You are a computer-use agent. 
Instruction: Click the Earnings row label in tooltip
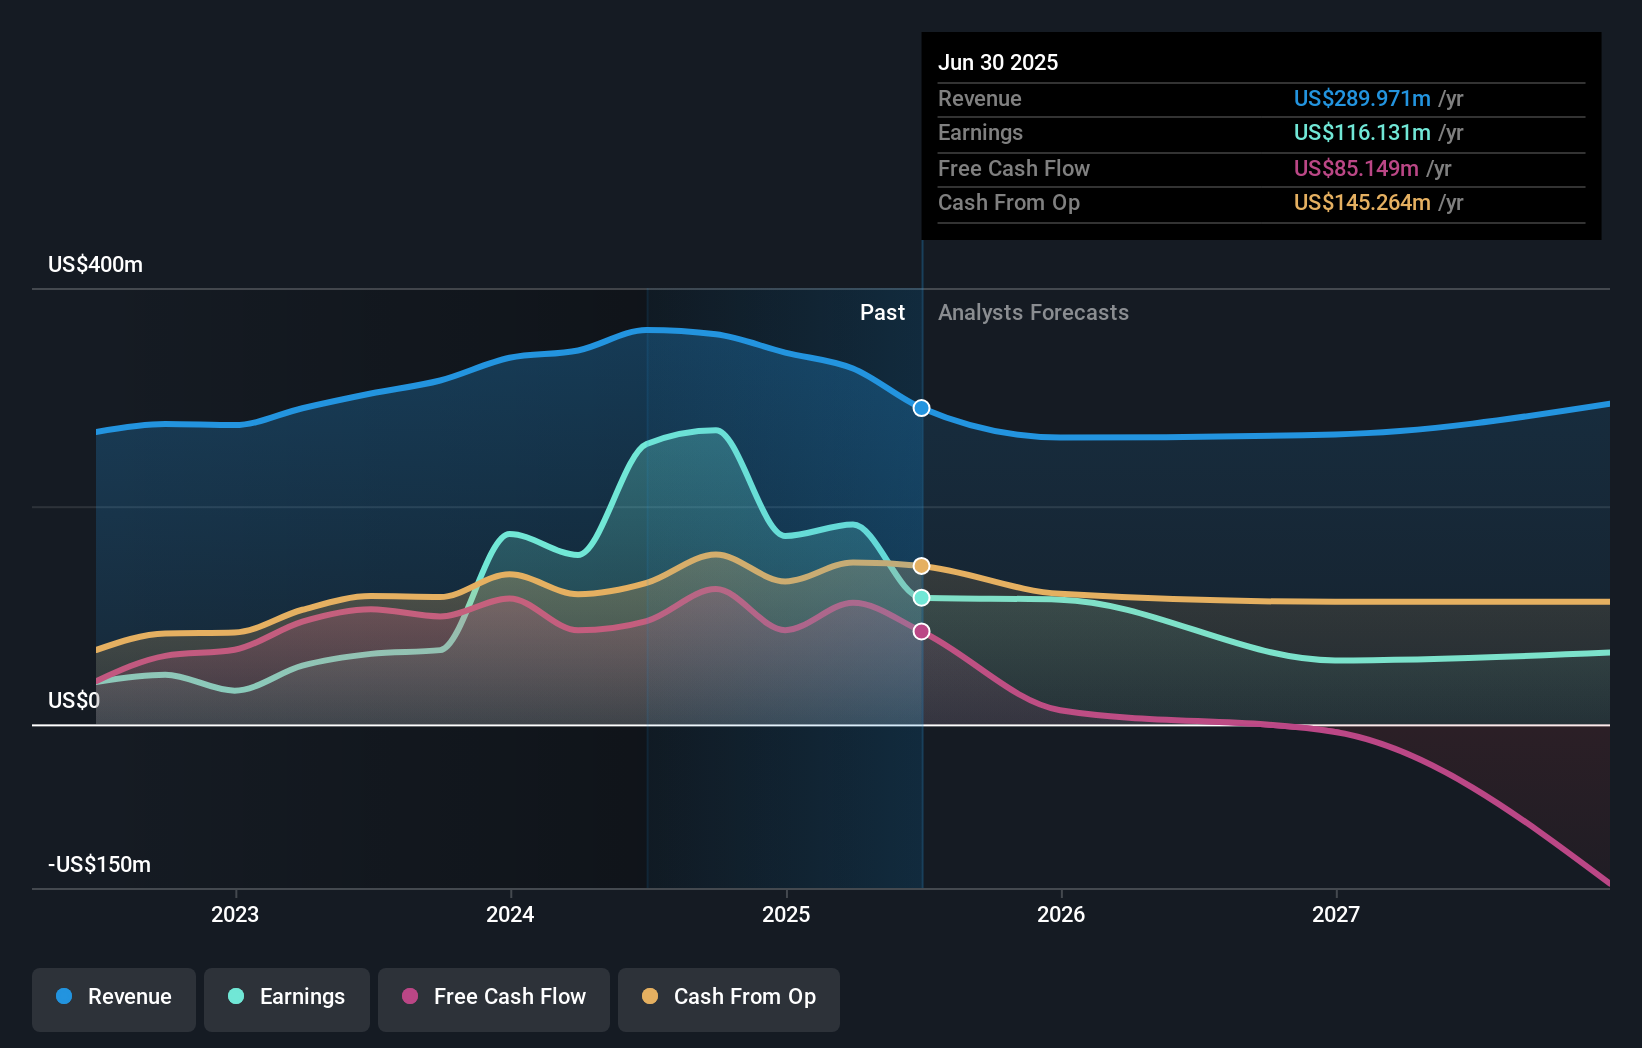pos(980,132)
